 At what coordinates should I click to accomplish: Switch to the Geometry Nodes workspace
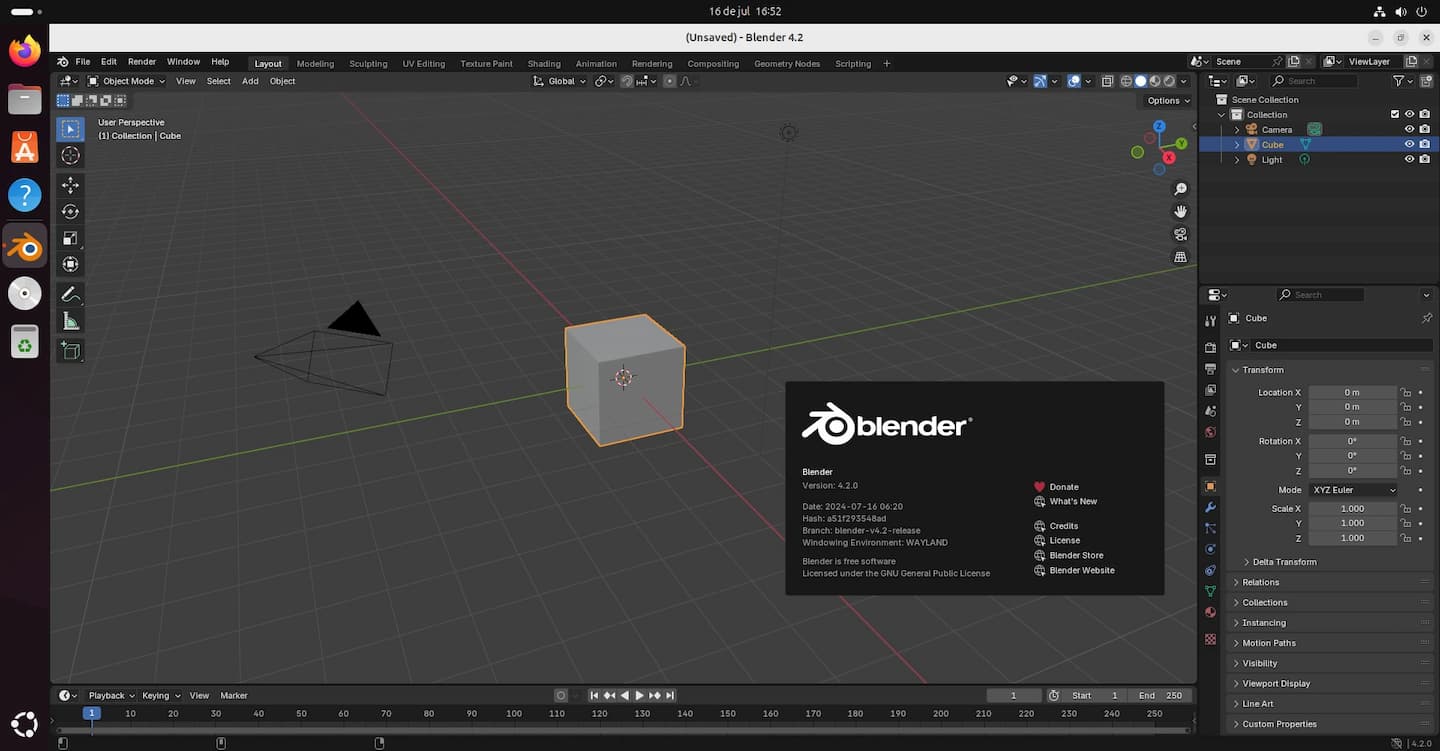point(787,63)
